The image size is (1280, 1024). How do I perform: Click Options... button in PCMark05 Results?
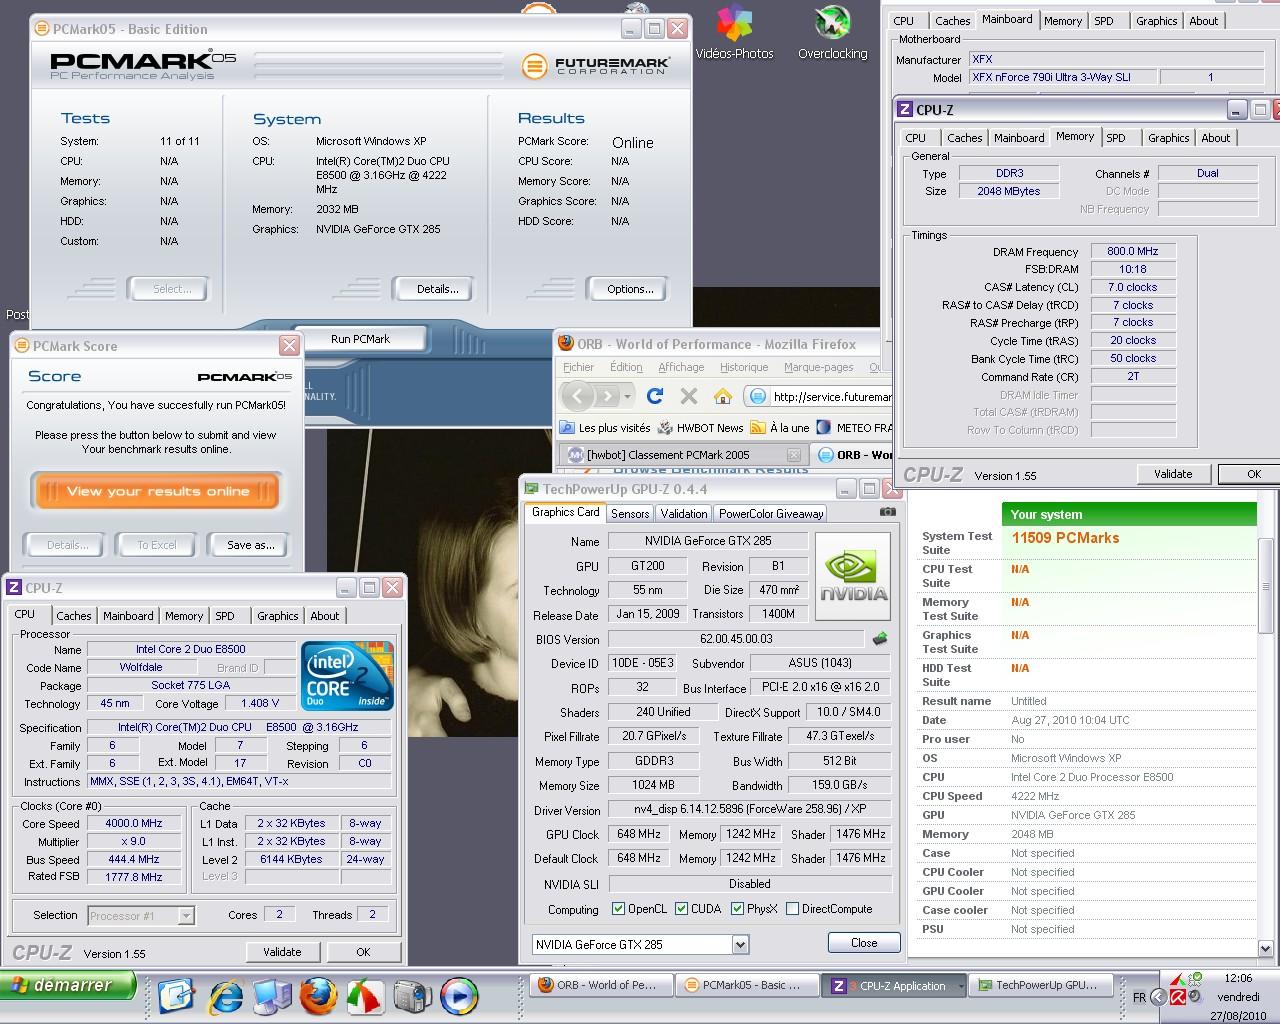coord(630,289)
